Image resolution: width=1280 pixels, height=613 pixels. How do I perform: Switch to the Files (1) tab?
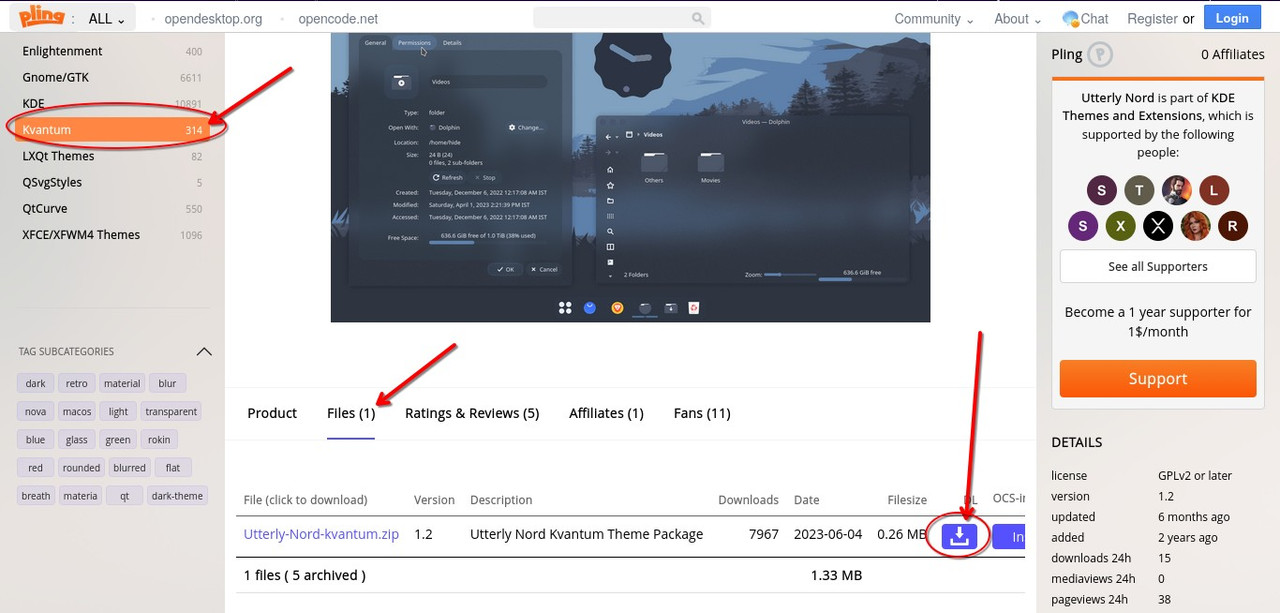(x=351, y=413)
